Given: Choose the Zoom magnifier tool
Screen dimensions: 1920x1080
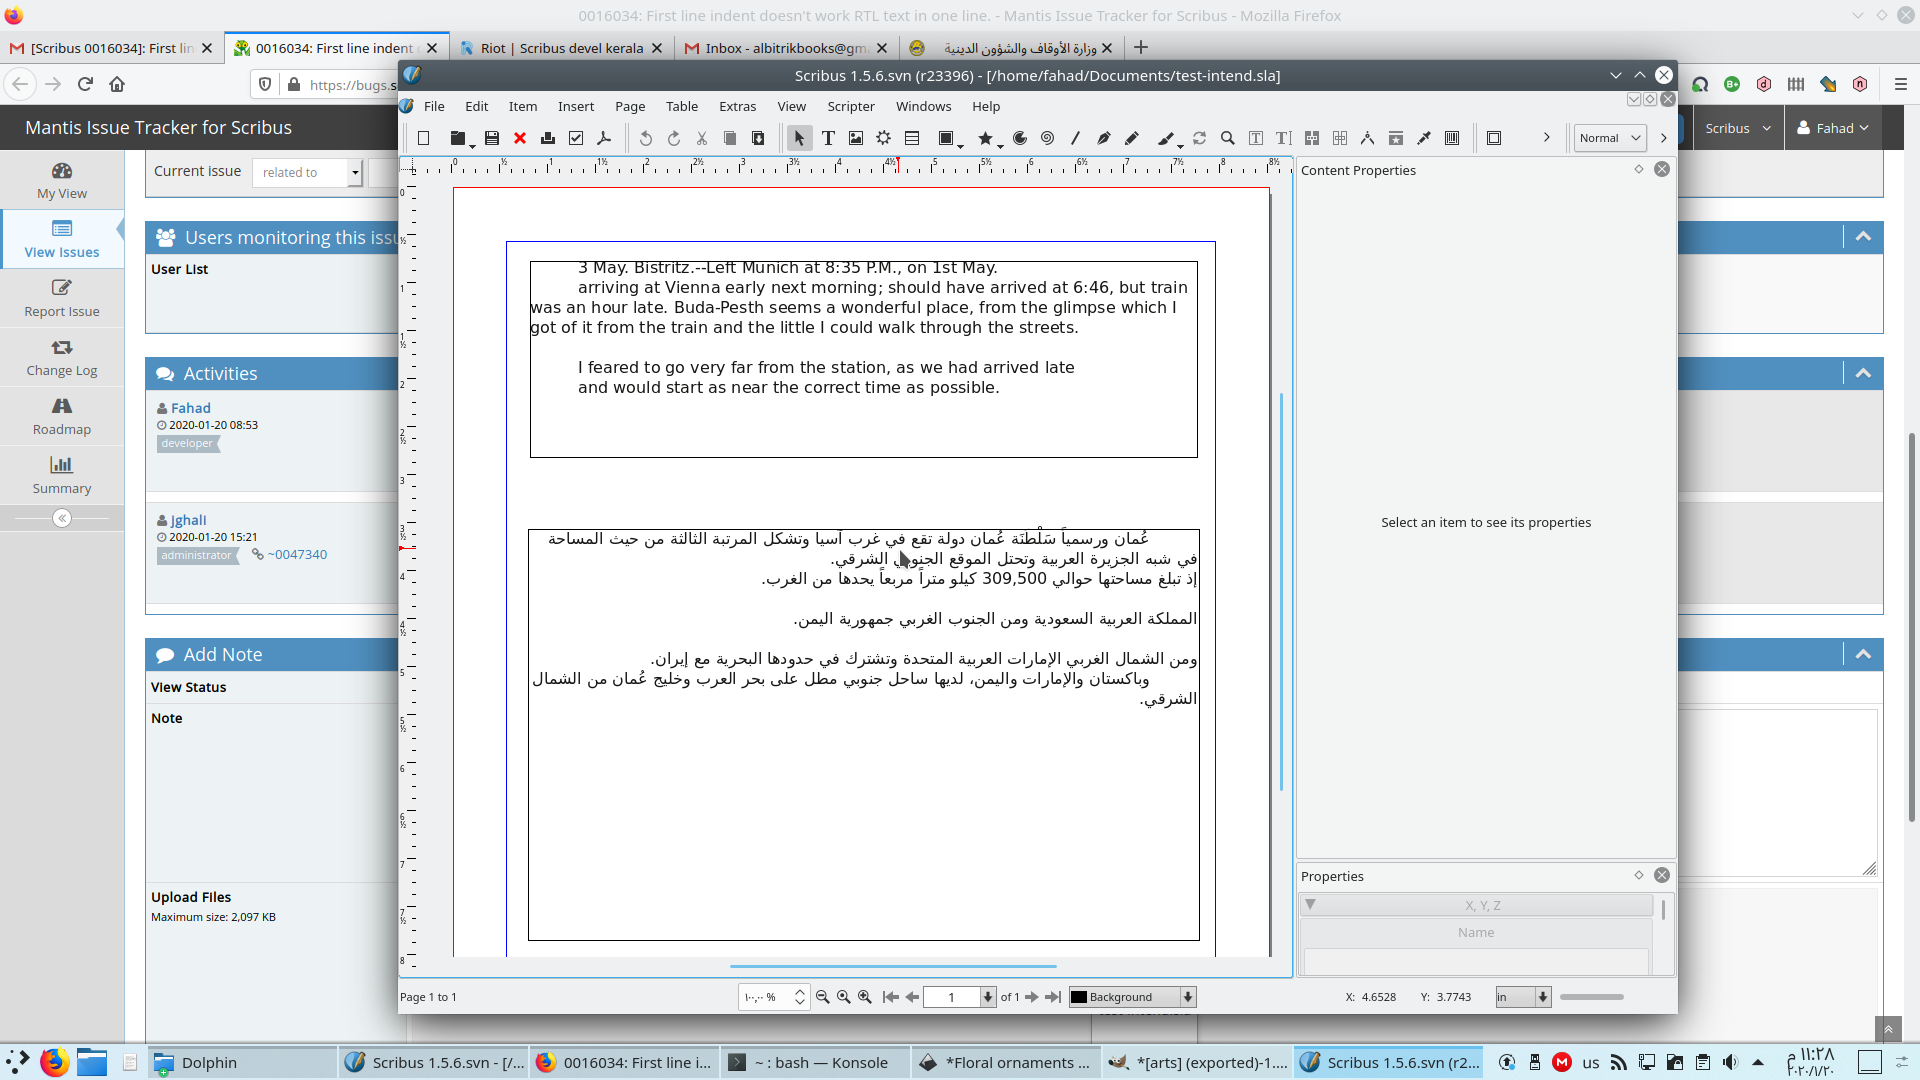Looking at the screenshot, I should click(x=1227, y=138).
